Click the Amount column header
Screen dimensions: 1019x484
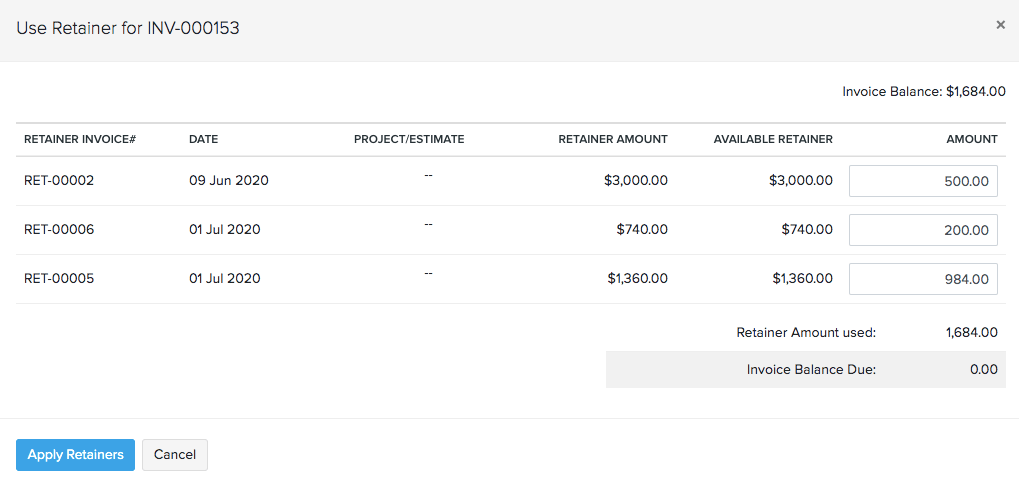tap(971, 139)
